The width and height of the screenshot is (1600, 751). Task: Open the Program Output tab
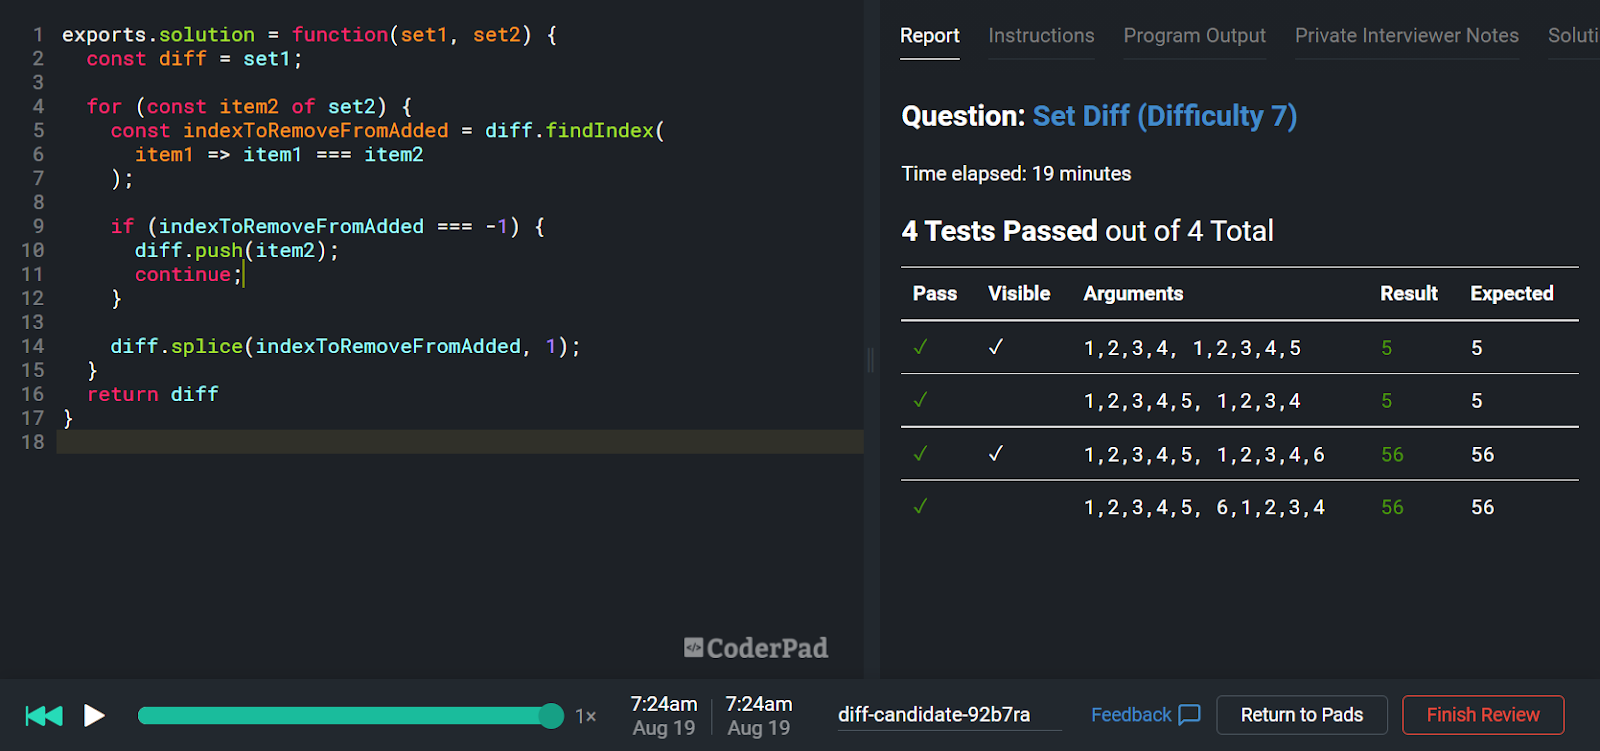[1195, 36]
